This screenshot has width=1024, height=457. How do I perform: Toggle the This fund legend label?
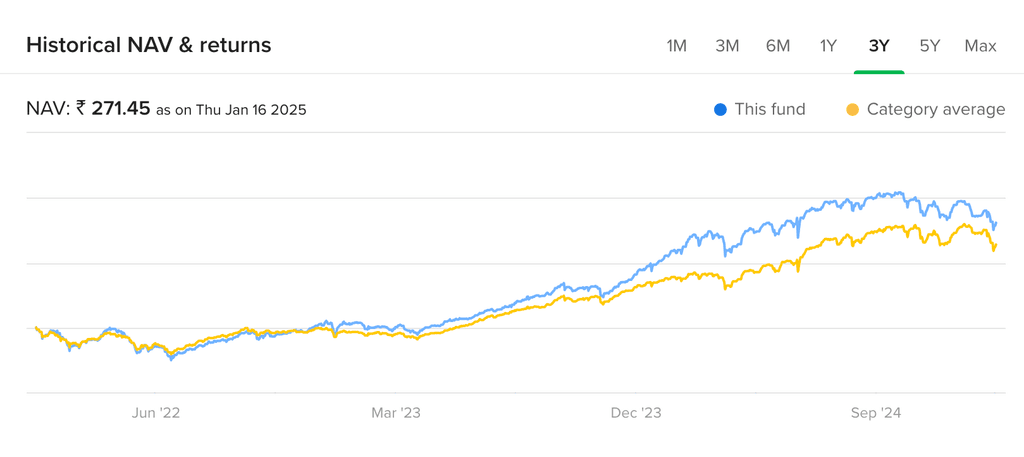769,109
